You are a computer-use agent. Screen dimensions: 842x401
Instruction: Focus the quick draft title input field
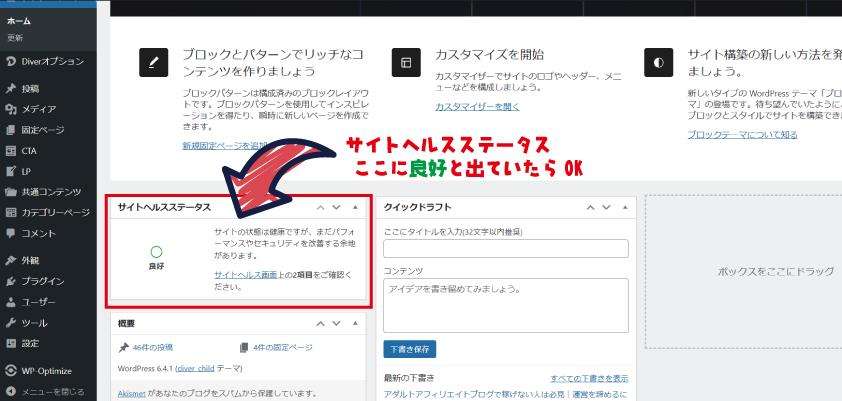click(x=505, y=249)
